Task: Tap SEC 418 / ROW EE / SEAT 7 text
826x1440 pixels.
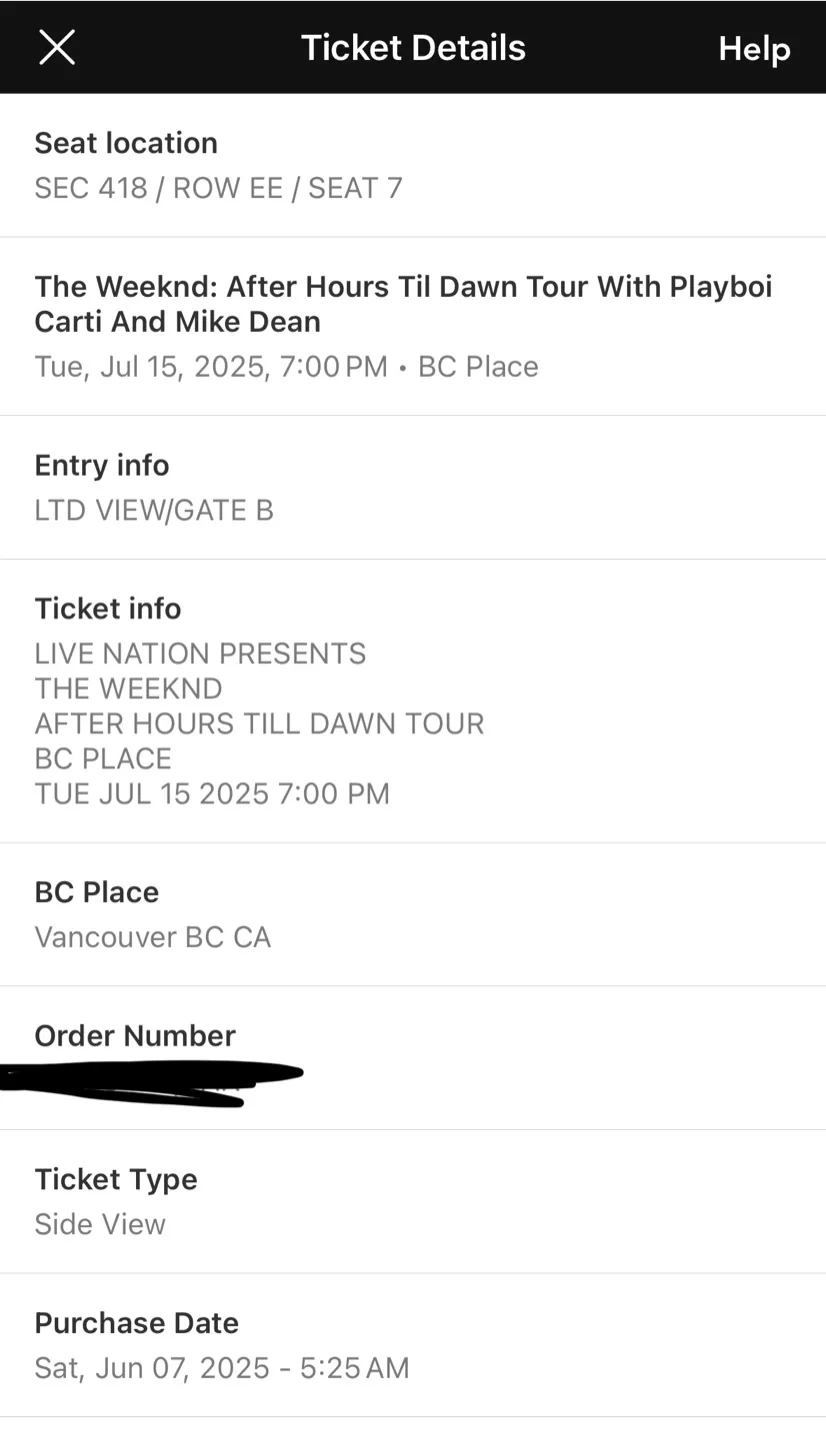Action: click(x=218, y=188)
